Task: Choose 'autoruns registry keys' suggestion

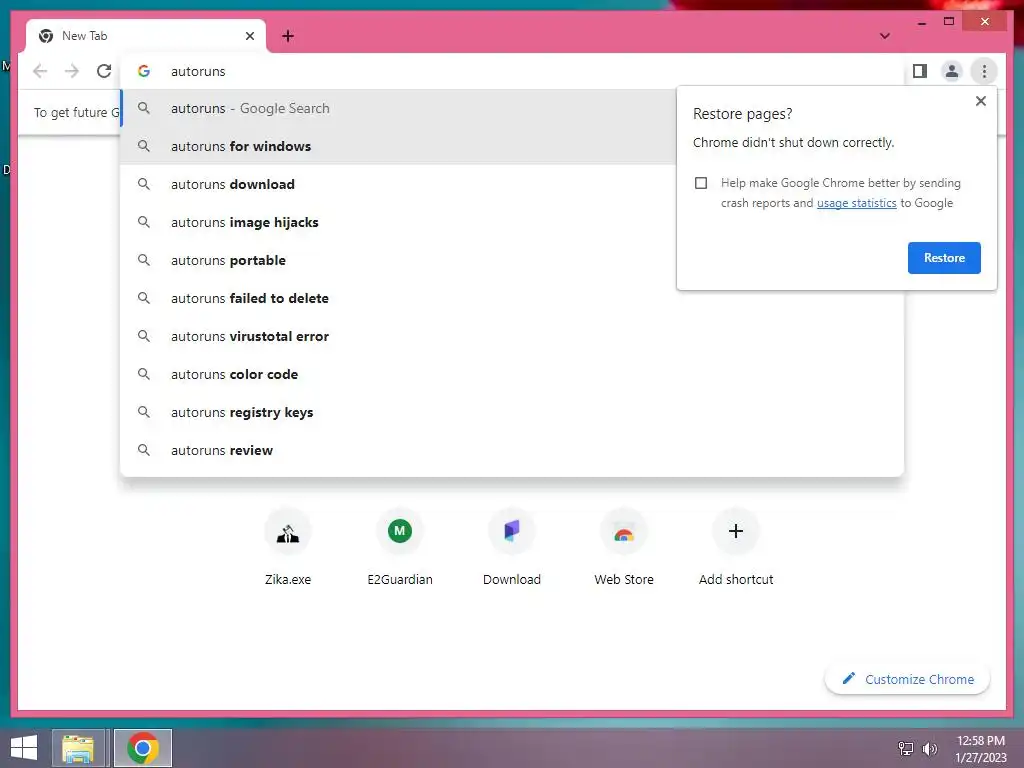Action: tap(512, 412)
